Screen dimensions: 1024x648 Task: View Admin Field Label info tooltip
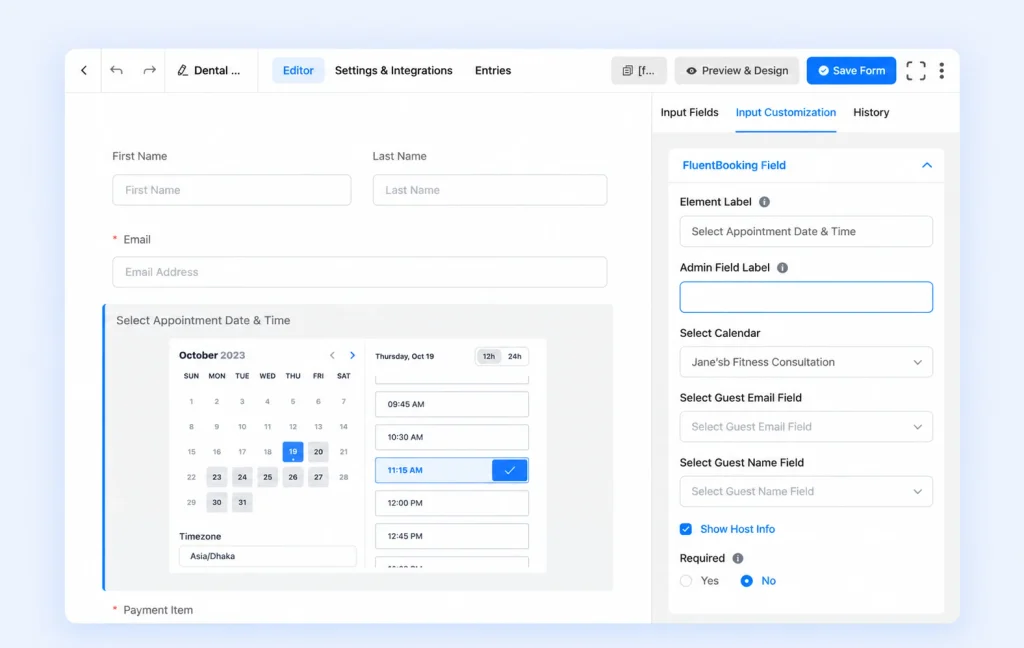click(x=782, y=268)
